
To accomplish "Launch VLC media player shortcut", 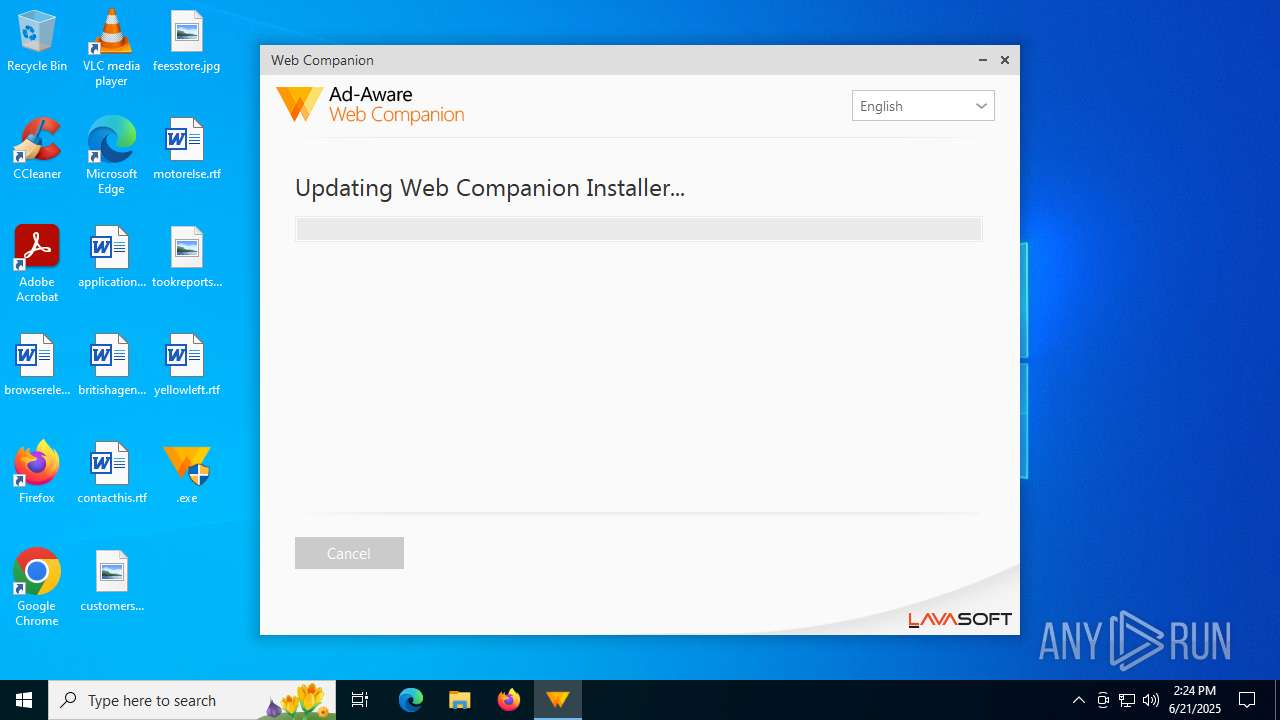I will [x=111, y=48].
